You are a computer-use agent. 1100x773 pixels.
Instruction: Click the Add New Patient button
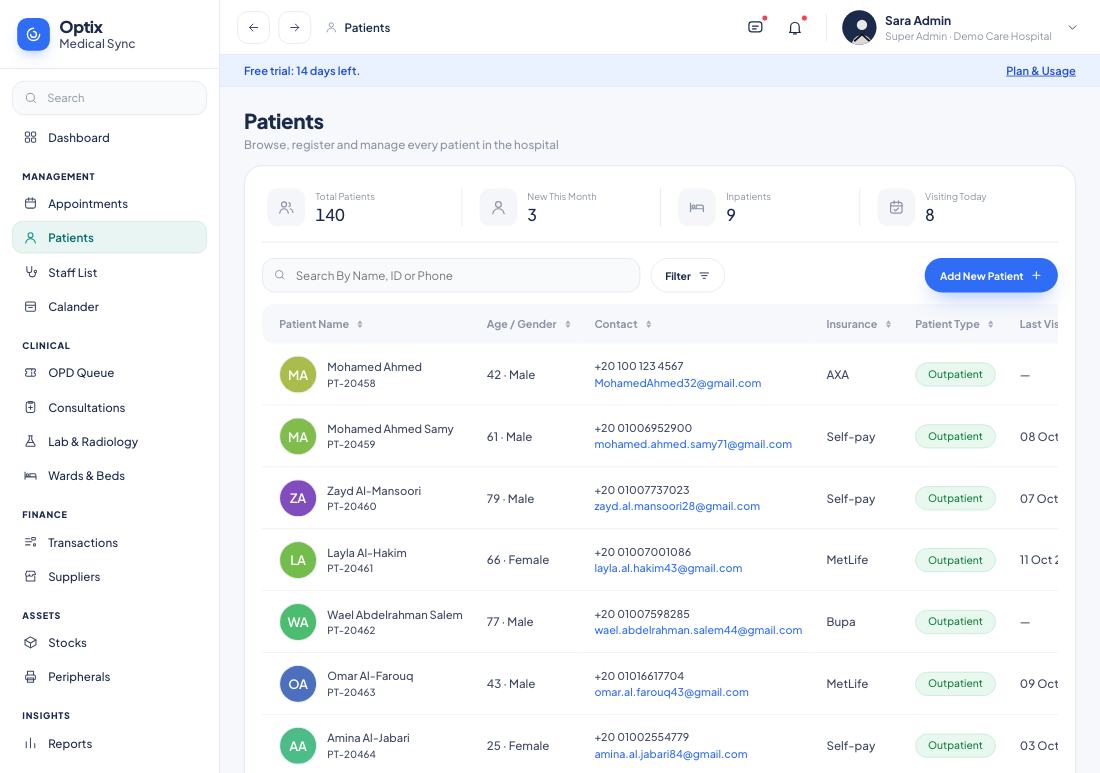(991, 276)
